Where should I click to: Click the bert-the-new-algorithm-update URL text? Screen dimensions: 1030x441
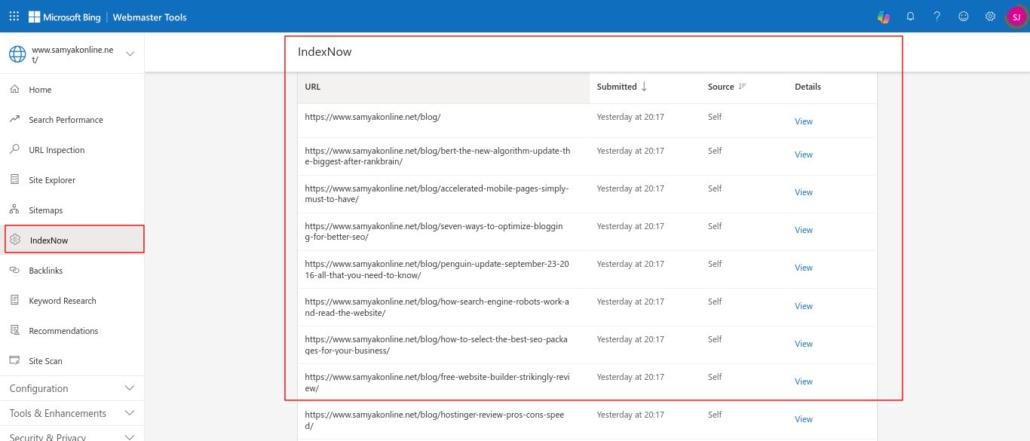pos(437,156)
